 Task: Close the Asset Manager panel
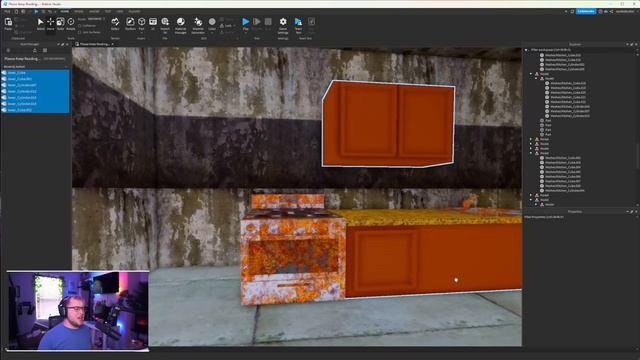67,44
